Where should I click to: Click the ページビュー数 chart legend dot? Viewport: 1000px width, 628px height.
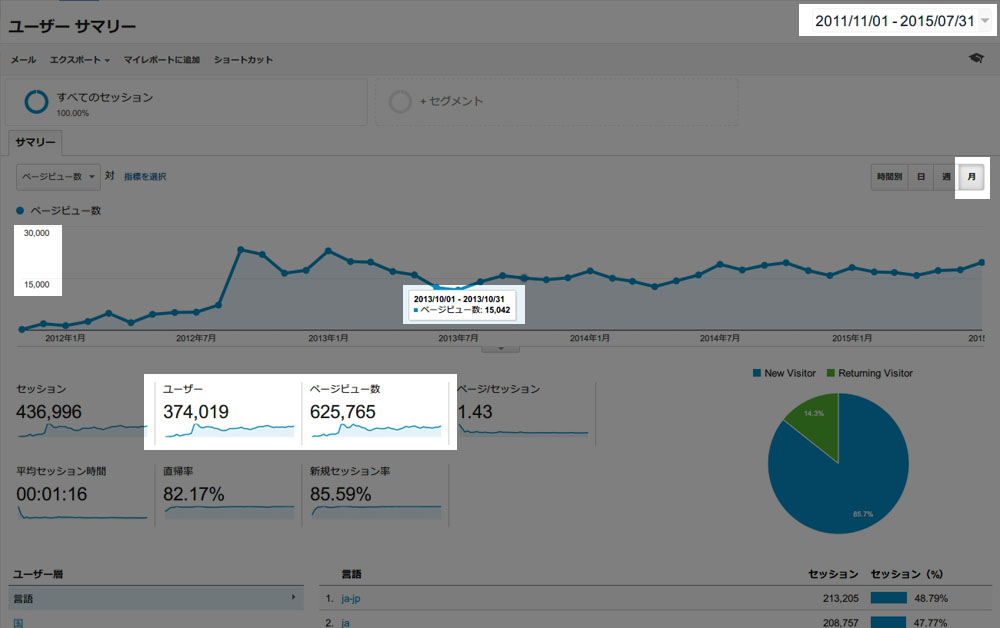pyautogui.click(x=20, y=210)
